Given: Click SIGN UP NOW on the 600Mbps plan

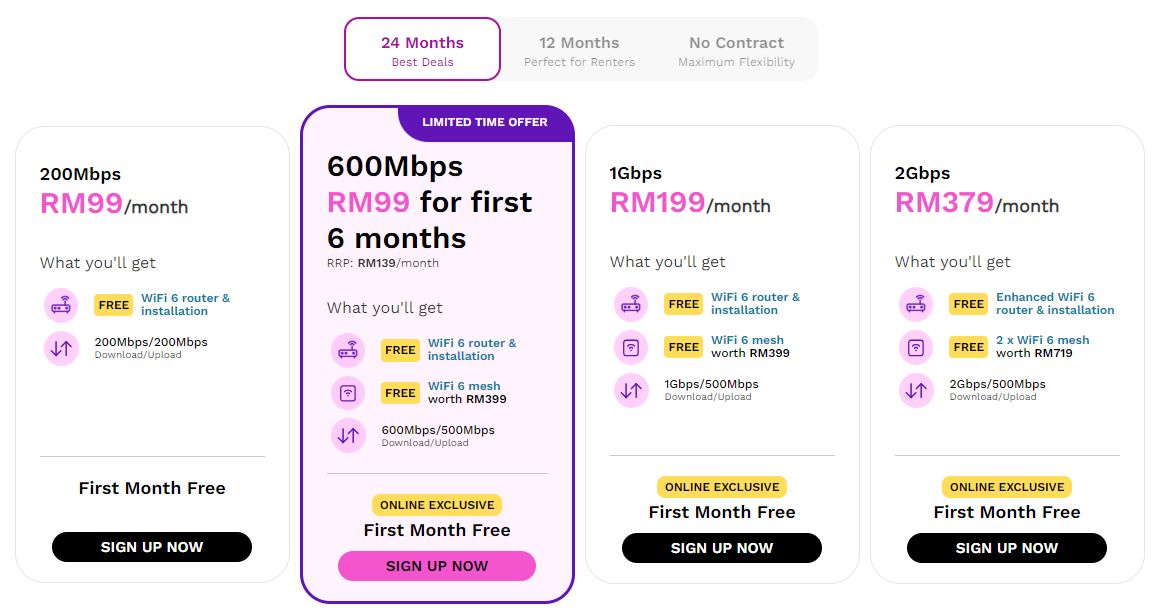Looking at the screenshot, I should click(x=436, y=565).
